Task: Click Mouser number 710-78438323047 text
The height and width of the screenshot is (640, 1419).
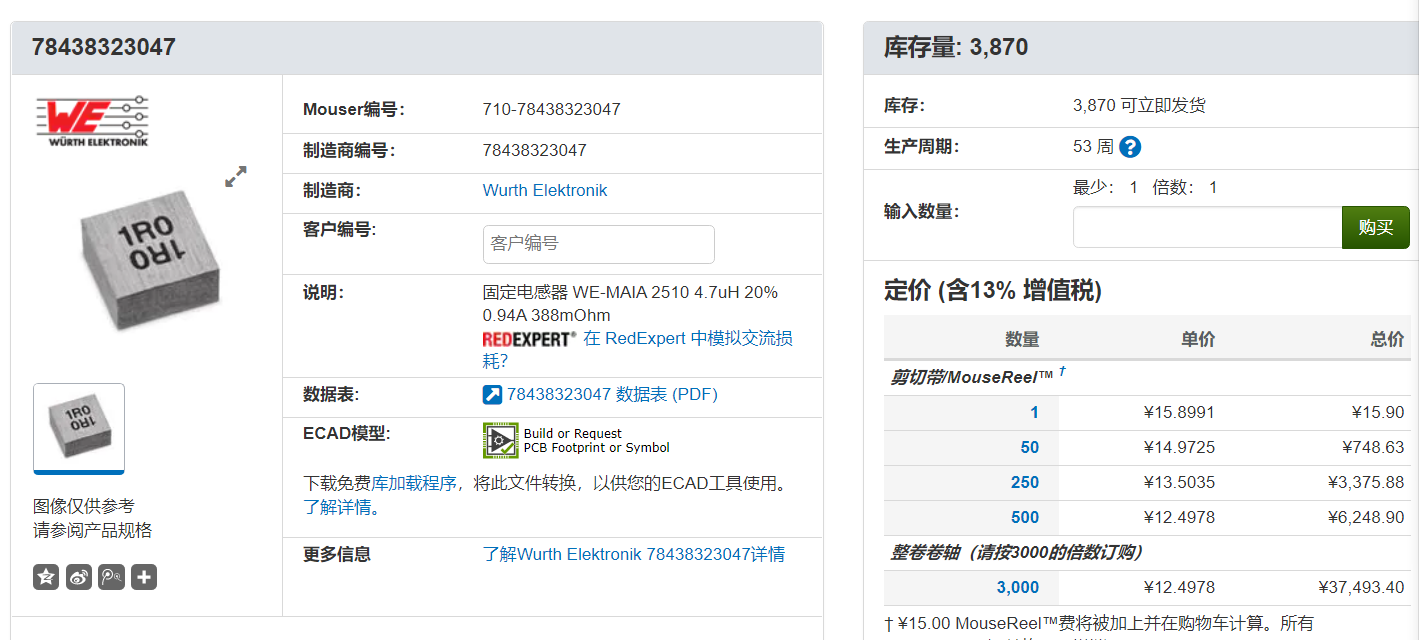Action: coord(552,109)
